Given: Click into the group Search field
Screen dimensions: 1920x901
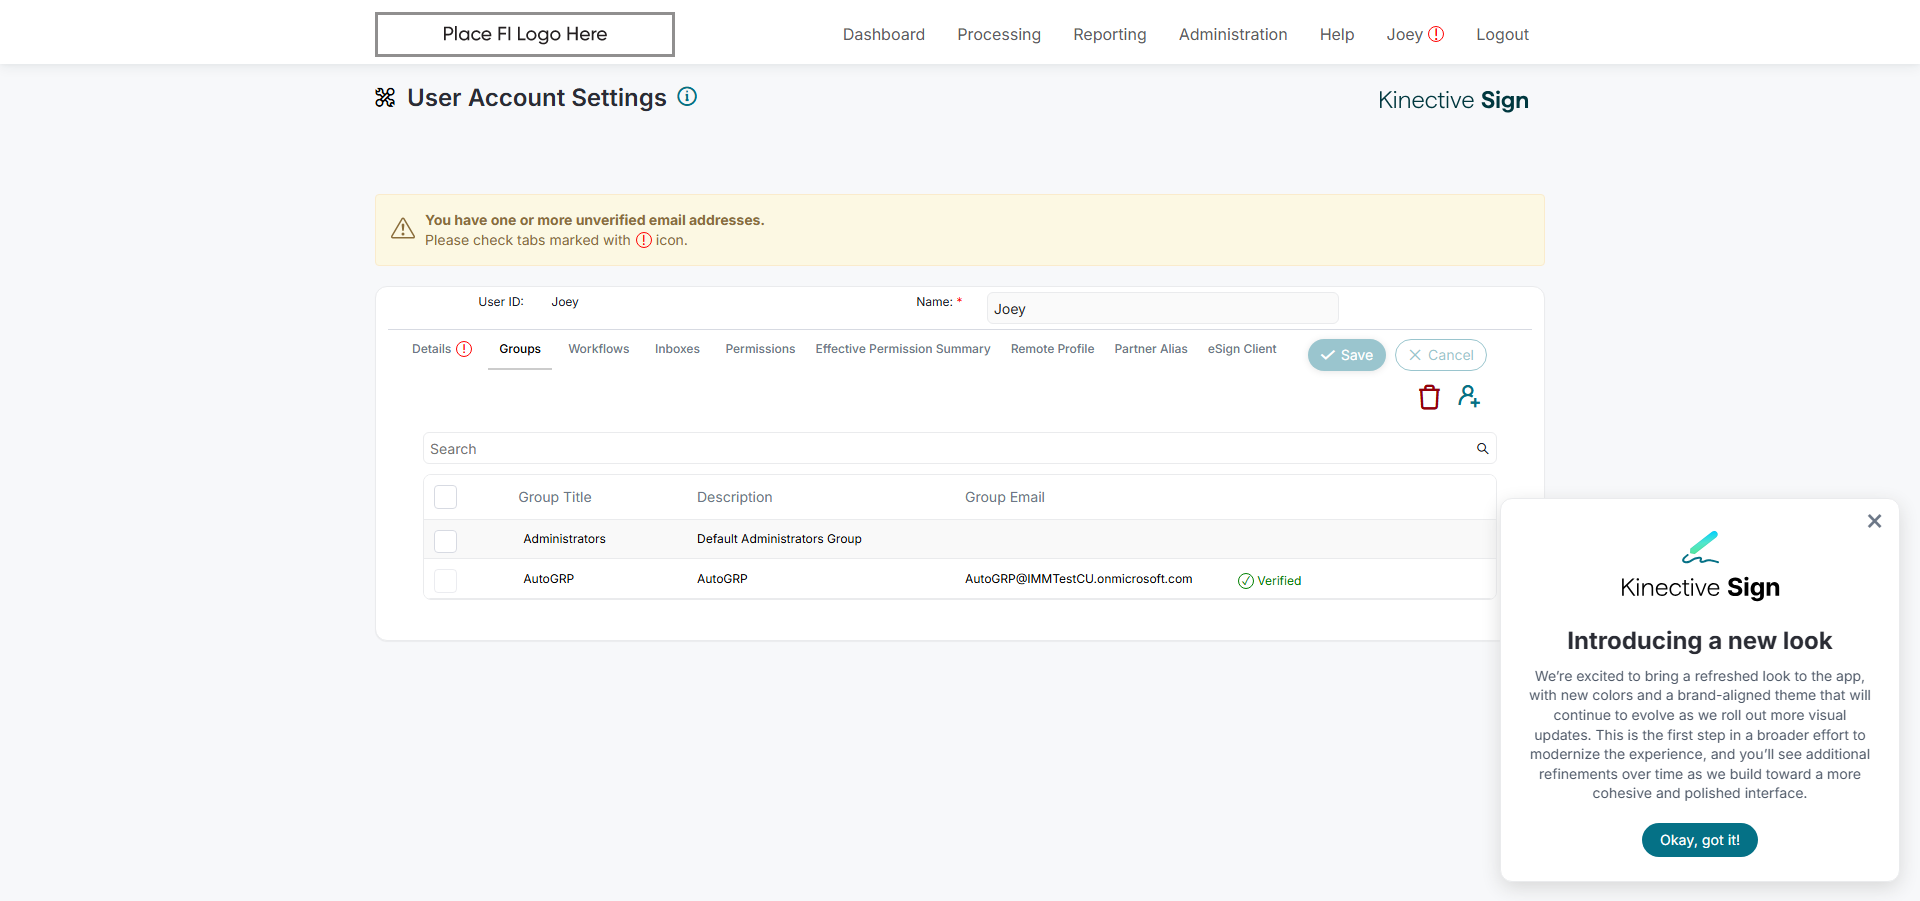Looking at the screenshot, I should tap(945, 449).
